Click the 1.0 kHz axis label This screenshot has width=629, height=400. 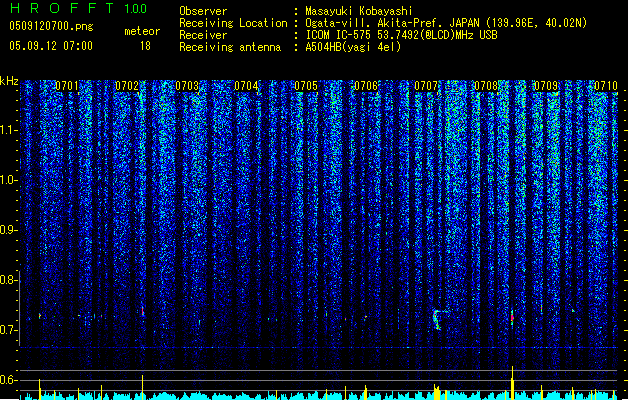(x=8, y=180)
